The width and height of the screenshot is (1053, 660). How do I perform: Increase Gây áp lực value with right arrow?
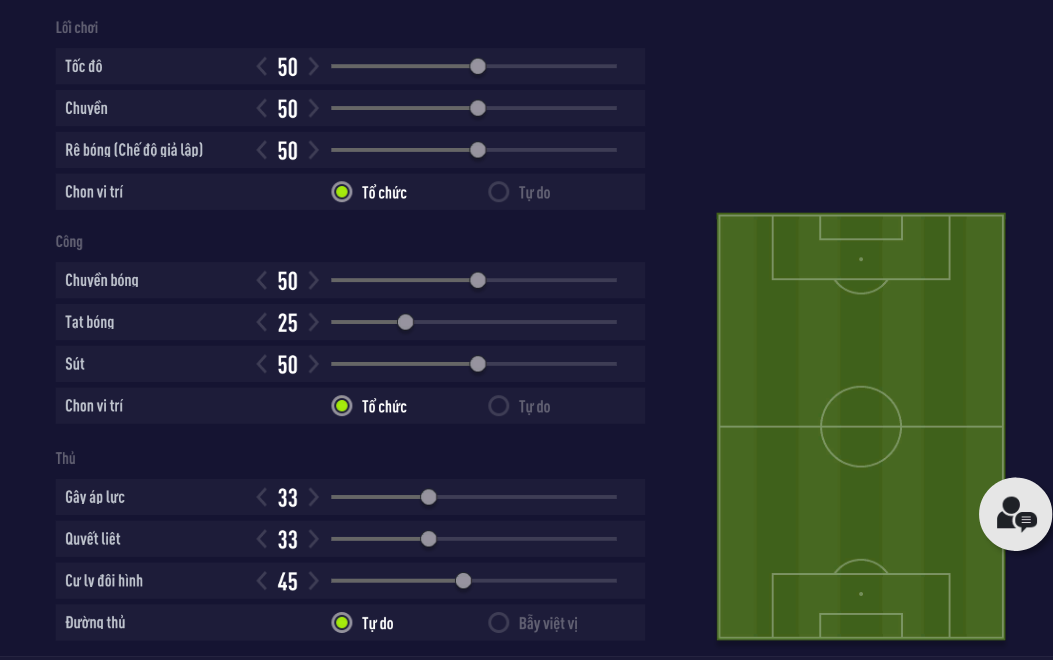313,497
